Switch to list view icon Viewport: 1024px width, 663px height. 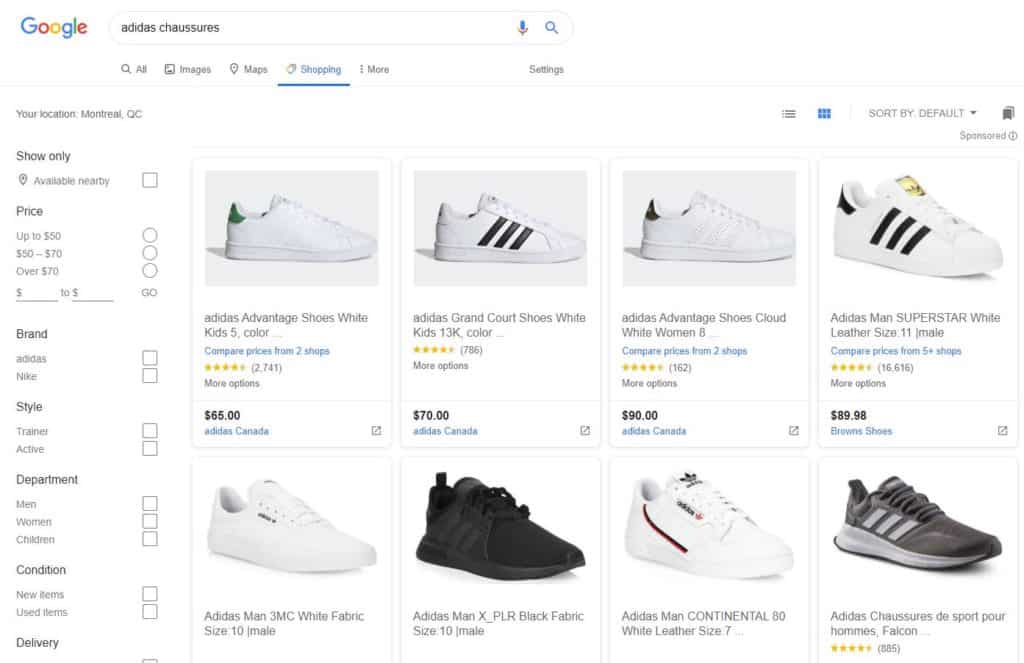pos(789,114)
